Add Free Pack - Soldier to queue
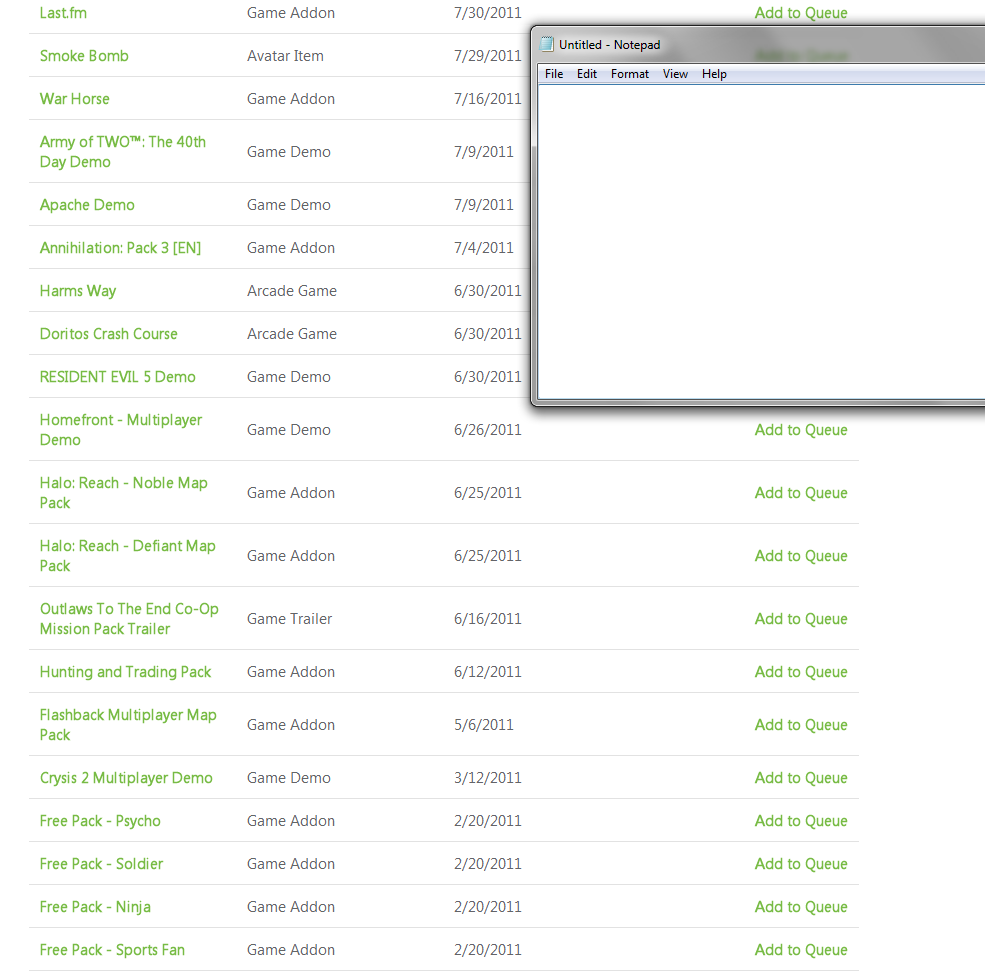This screenshot has height=971, width=985. point(801,864)
